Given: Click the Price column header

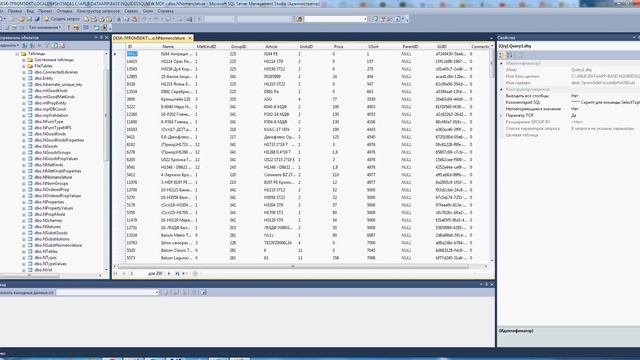Looking at the screenshot, I should (349, 47).
